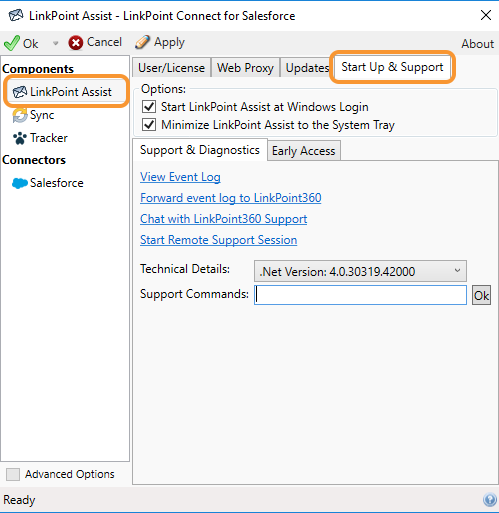The image size is (499, 513).
Task: Click the Apply pencil icon
Action: (x=142, y=42)
